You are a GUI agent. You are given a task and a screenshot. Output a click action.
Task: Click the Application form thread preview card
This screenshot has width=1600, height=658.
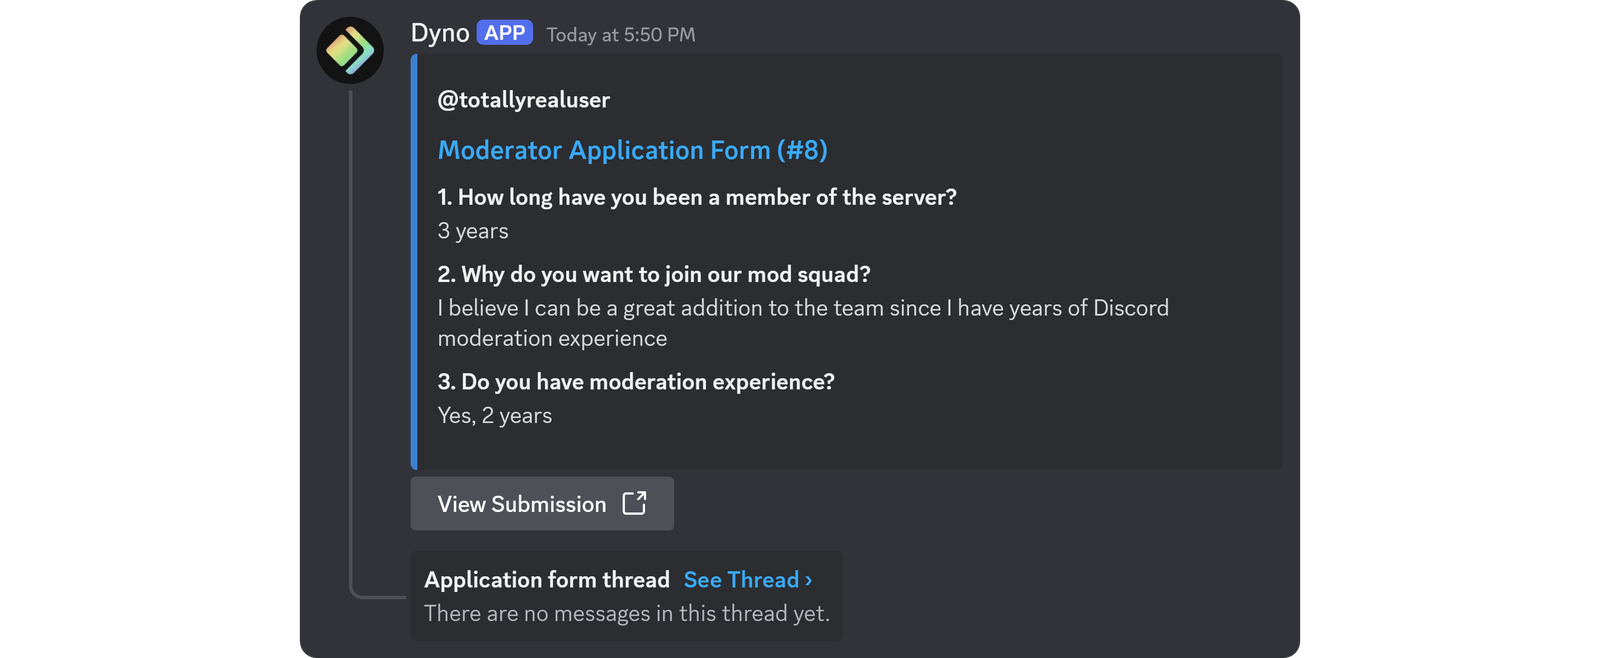[x=627, y=596]
